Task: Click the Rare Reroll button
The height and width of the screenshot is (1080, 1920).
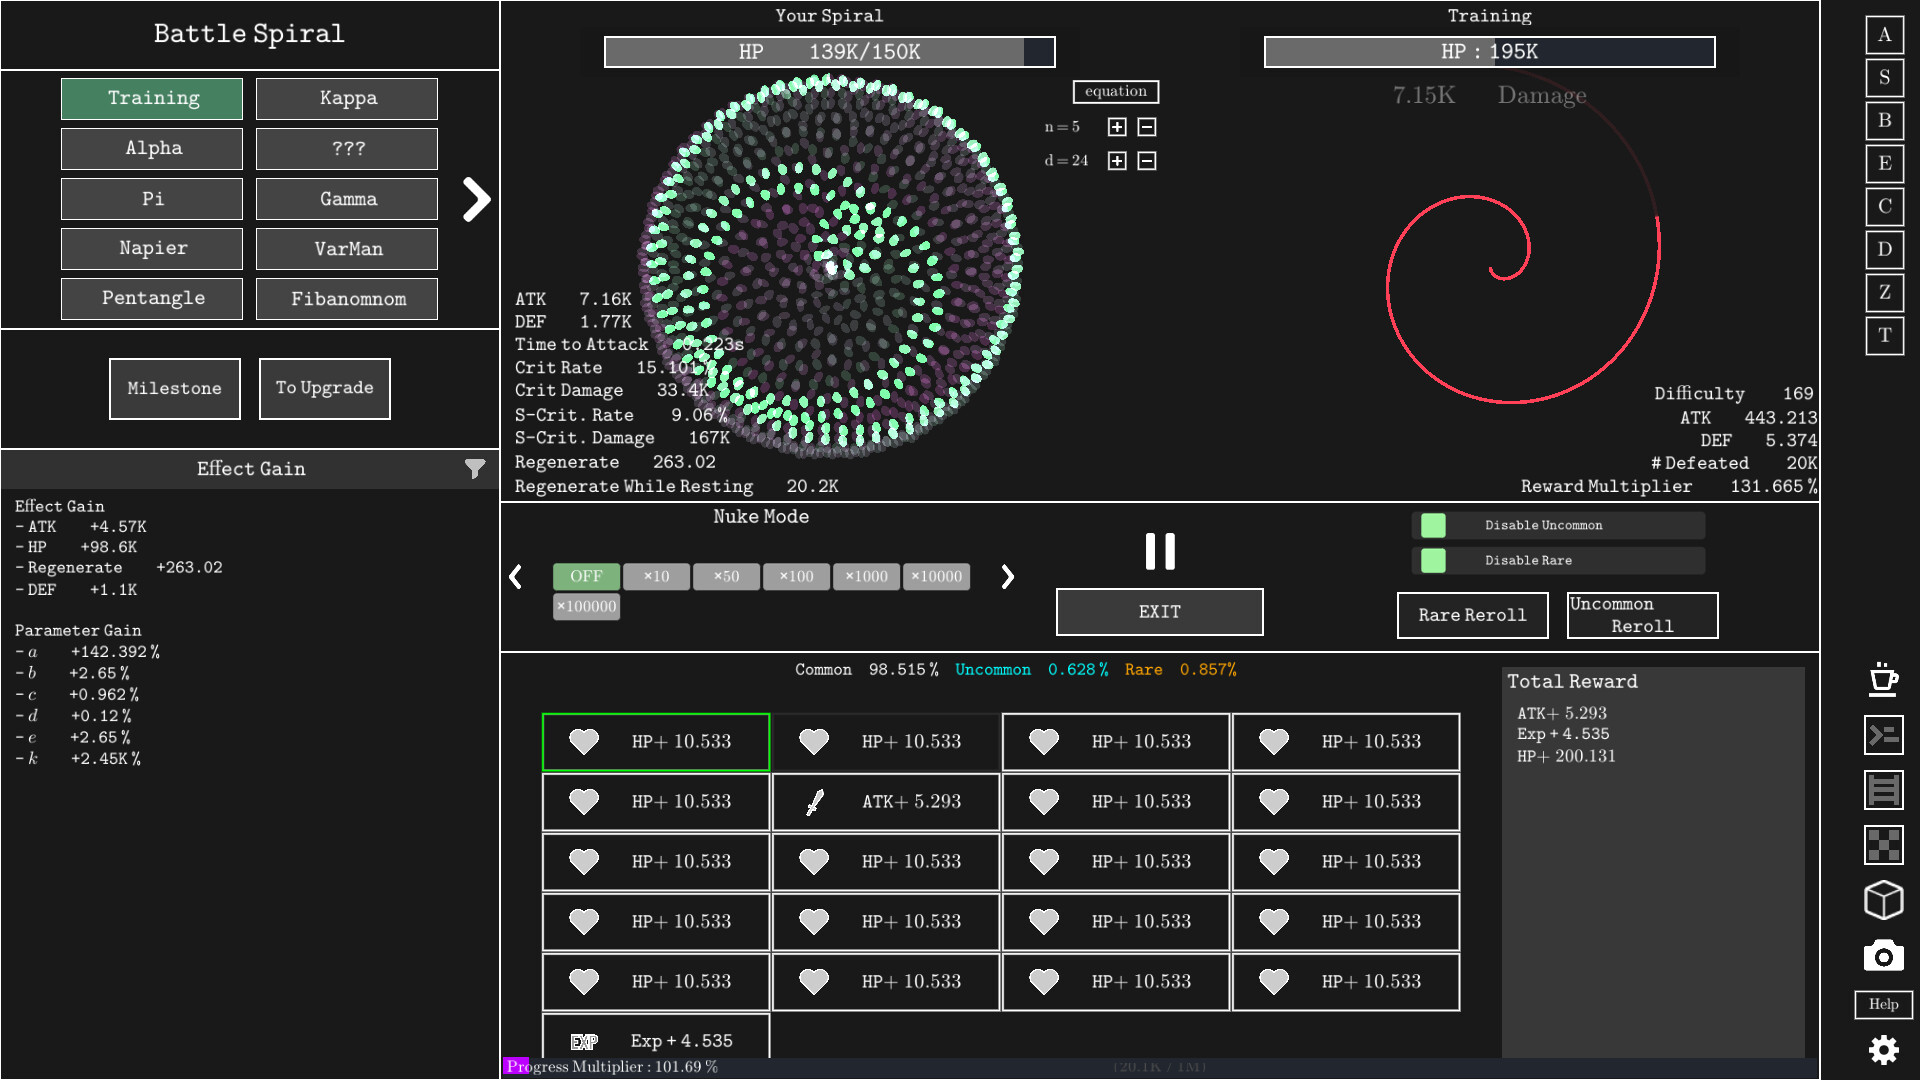Action: 1472,615
